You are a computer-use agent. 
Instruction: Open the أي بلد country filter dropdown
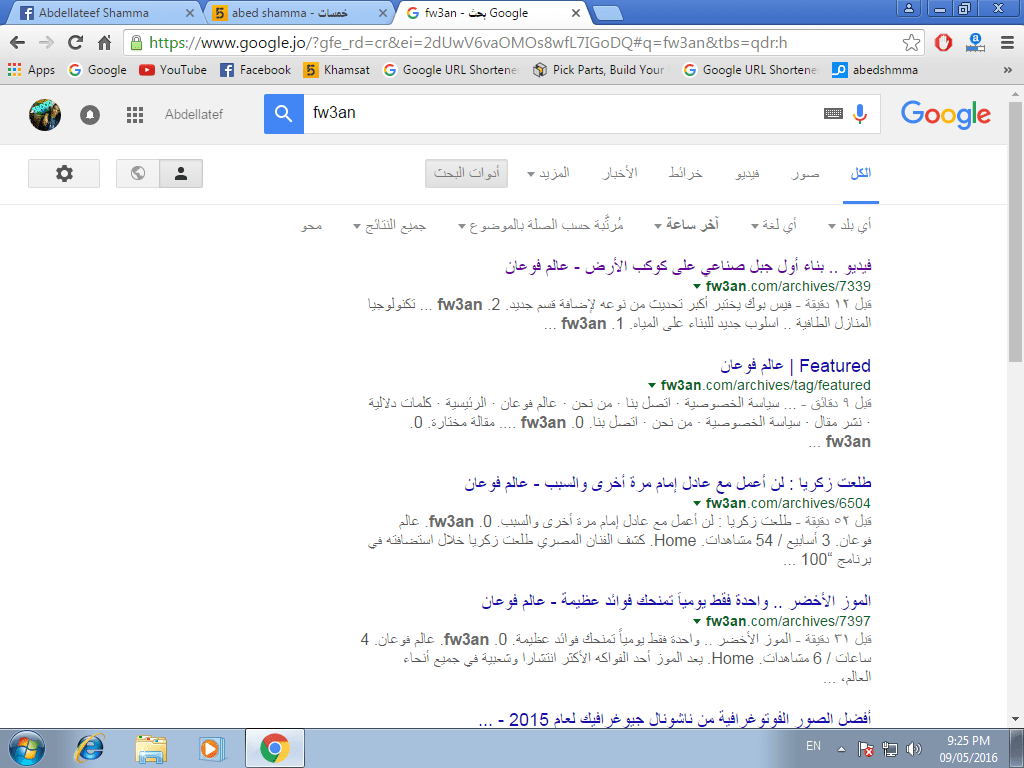coord(850,225)
